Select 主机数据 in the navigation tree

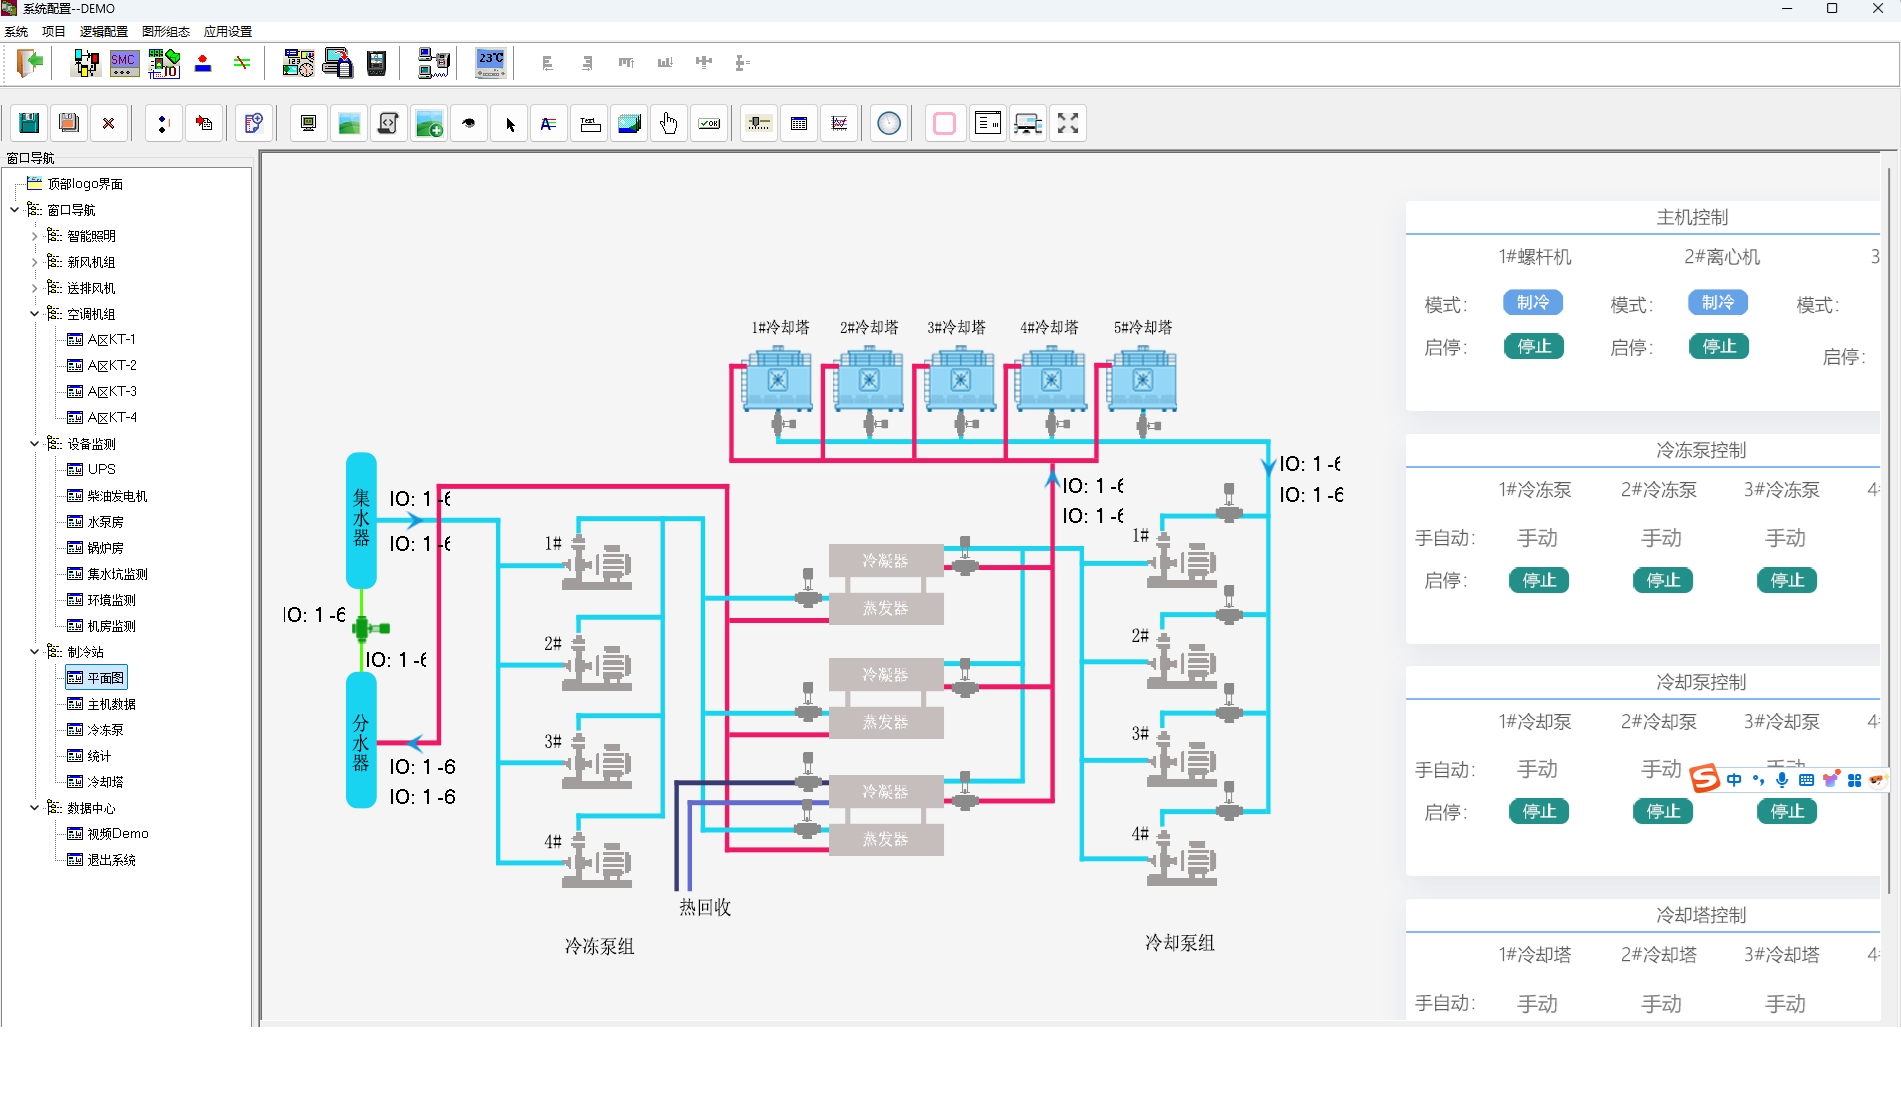(x=111, y=704)
